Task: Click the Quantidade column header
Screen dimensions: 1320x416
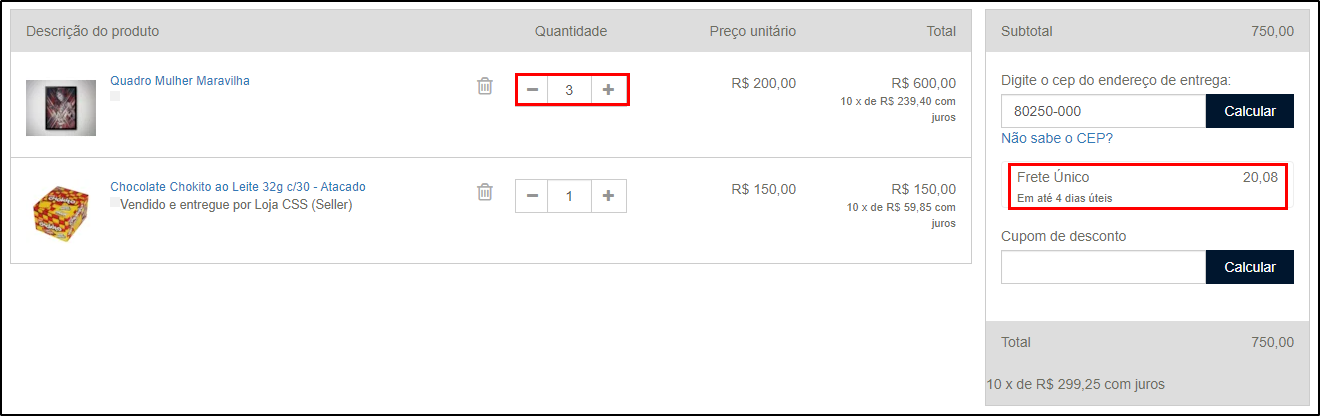Action: tap(571, 31)
